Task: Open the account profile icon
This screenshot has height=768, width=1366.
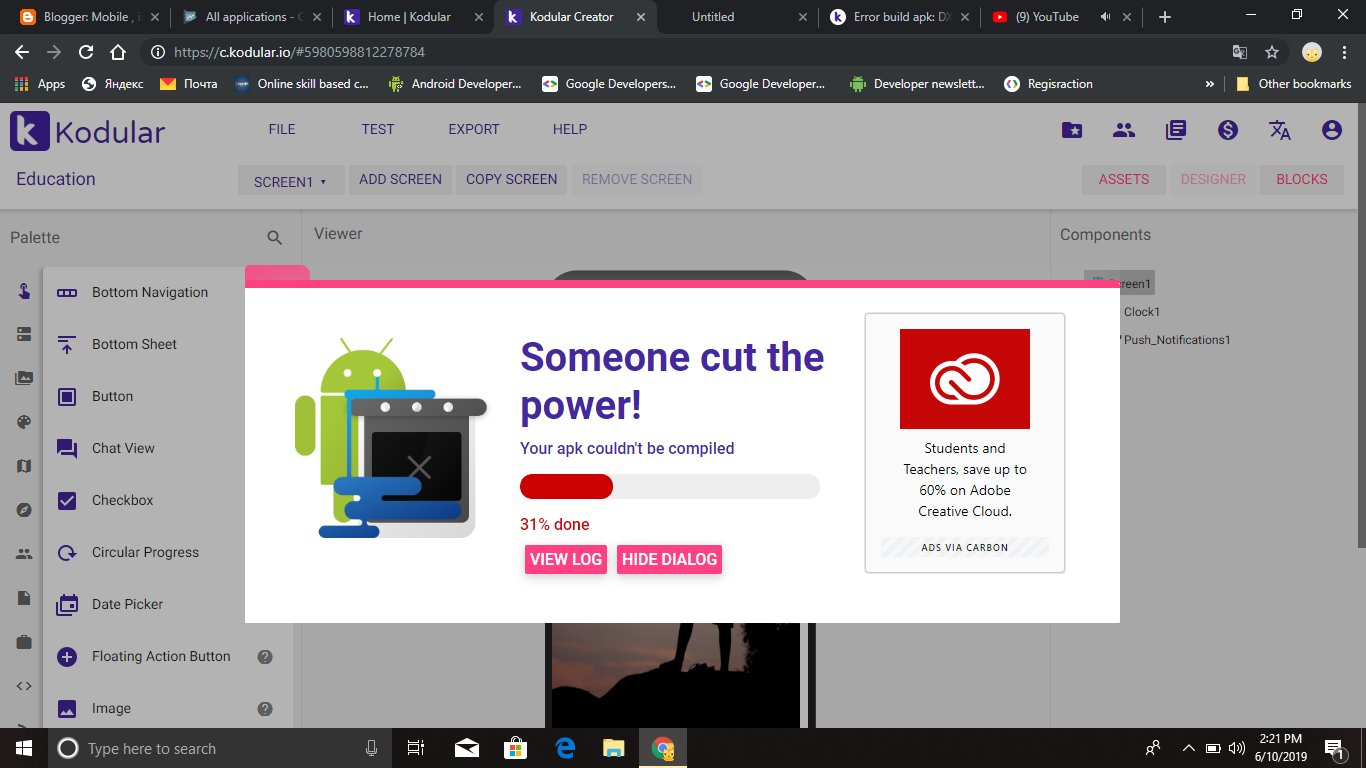Action: click(x=1331, y=130)
